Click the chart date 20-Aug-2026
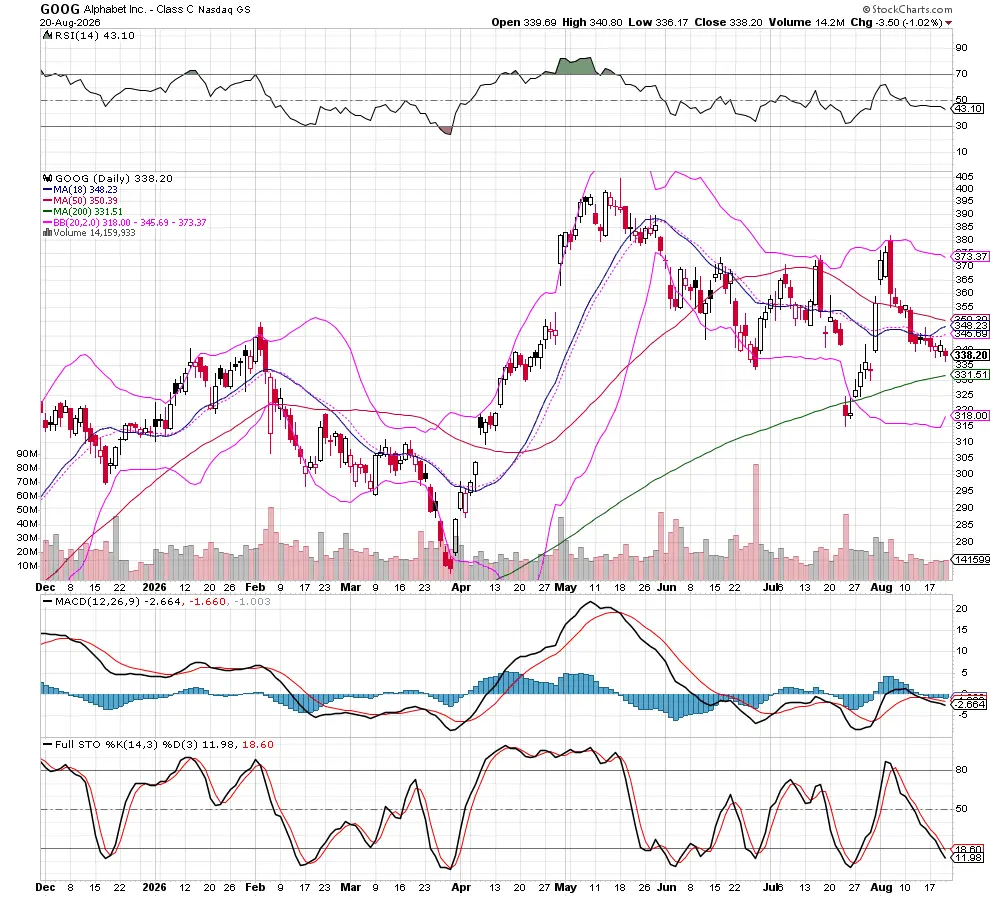The width and height of the screenshot is (990, 897). [70, 23]
